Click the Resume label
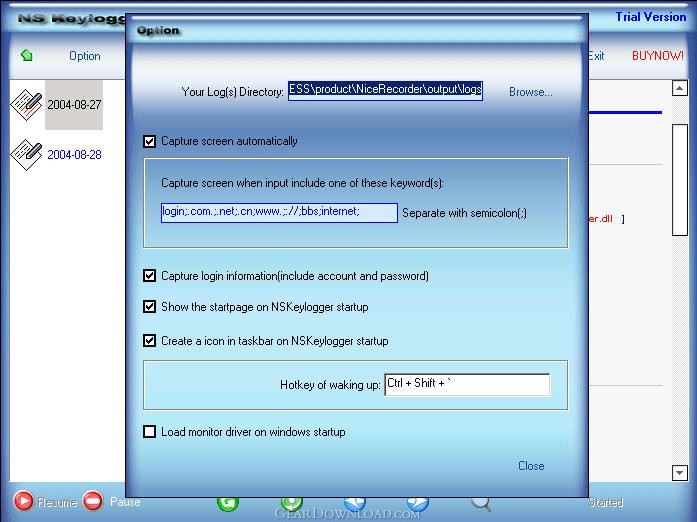Screen dimensions: 697x522 click(x=57, y=502)
